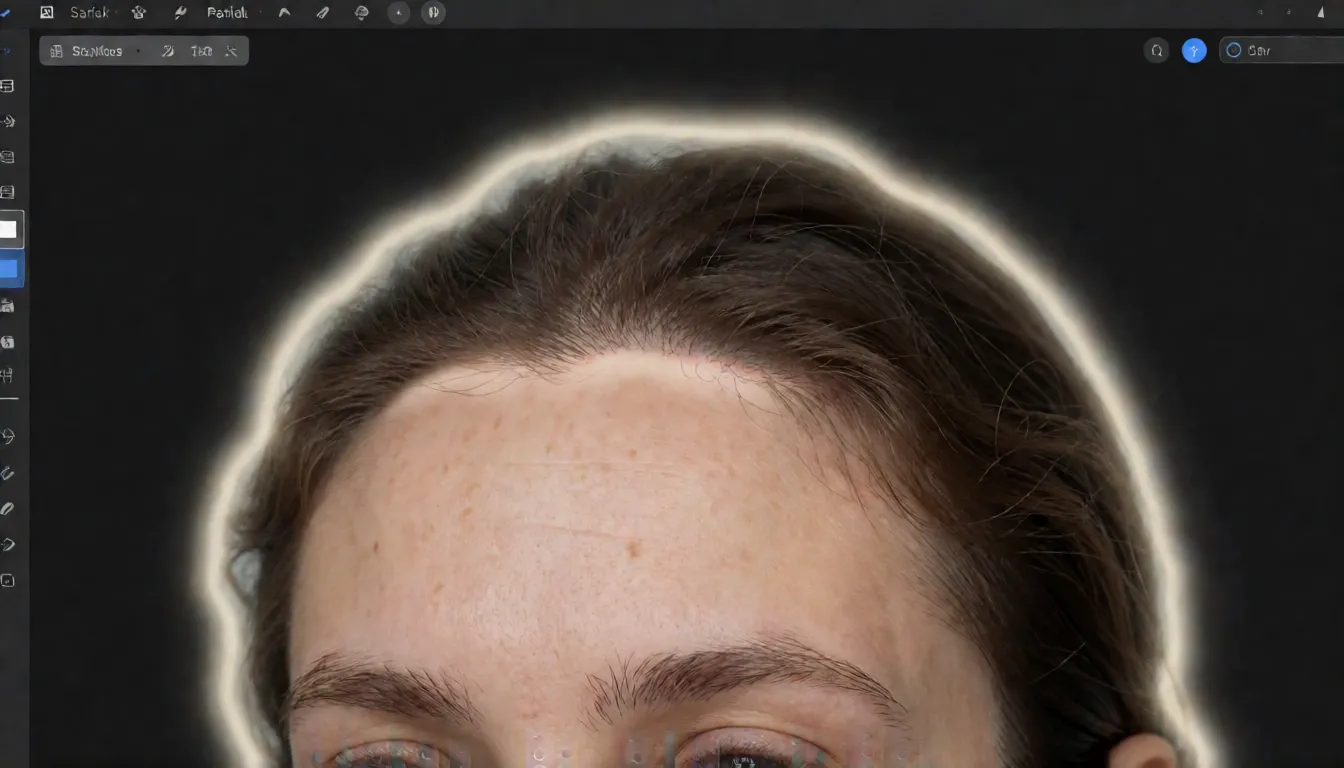Click the blue round button near the search field

click(x=1194, y=50)
